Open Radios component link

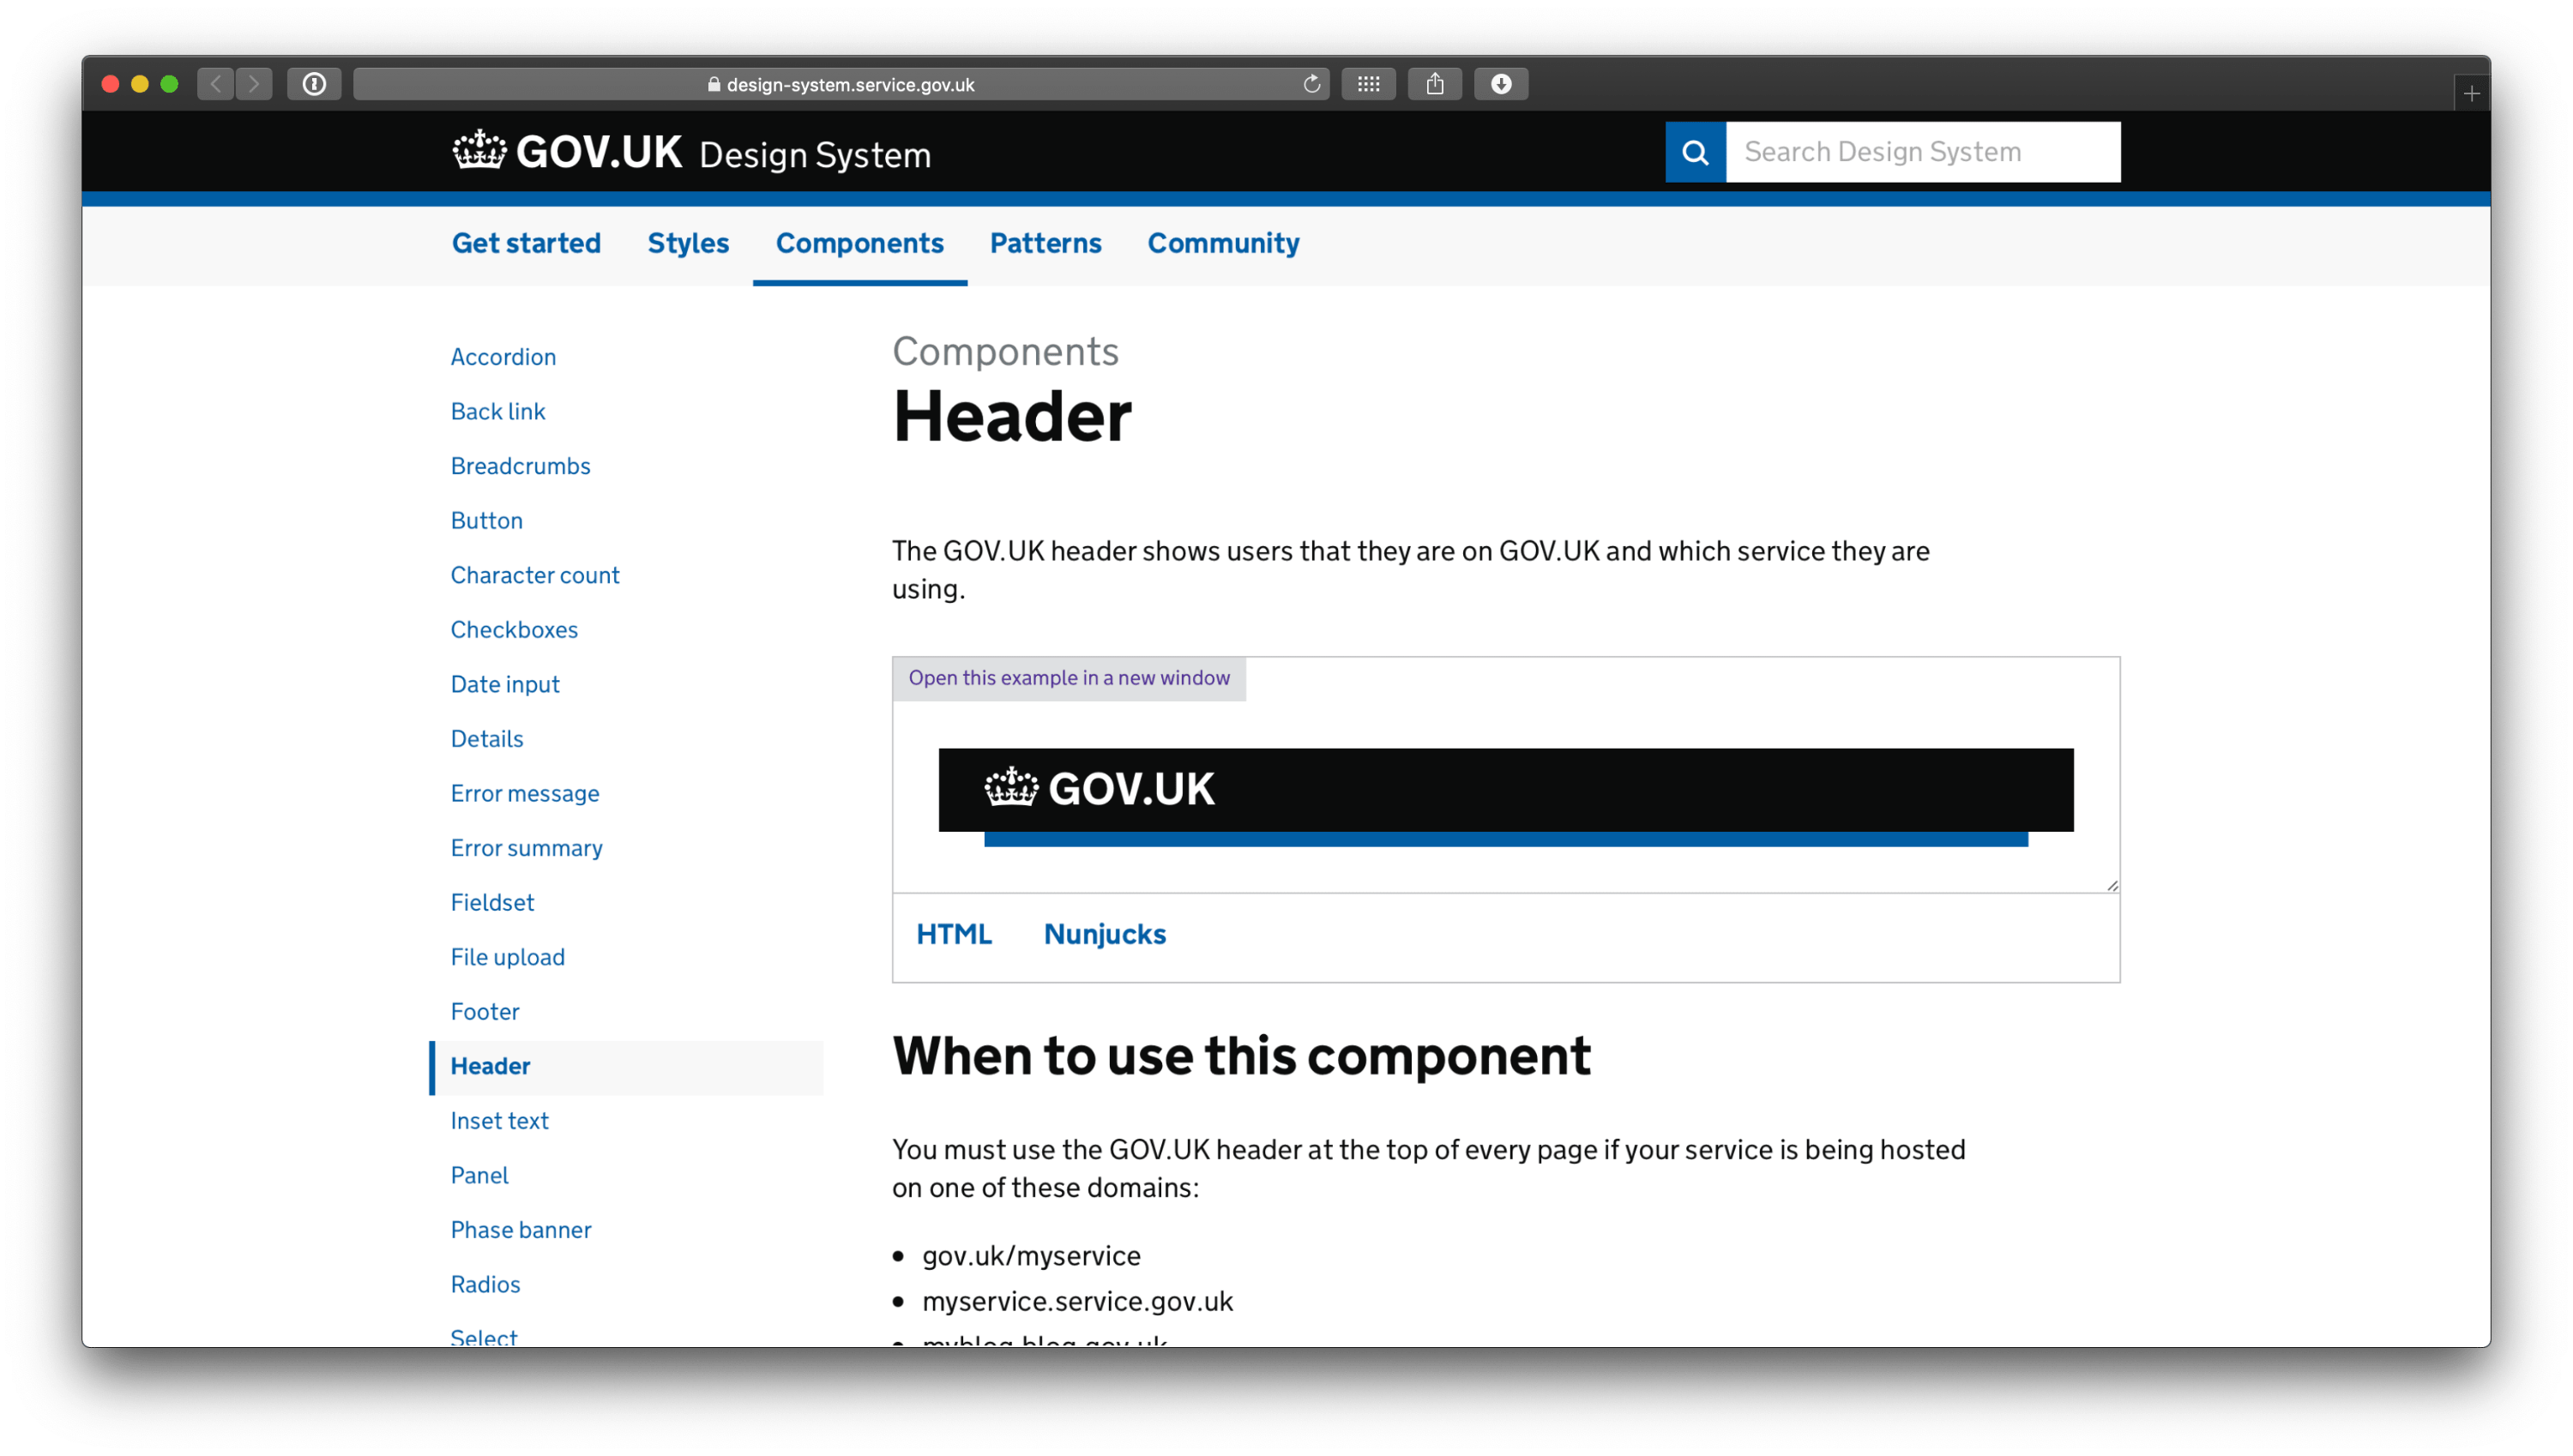pos(485,1285)
